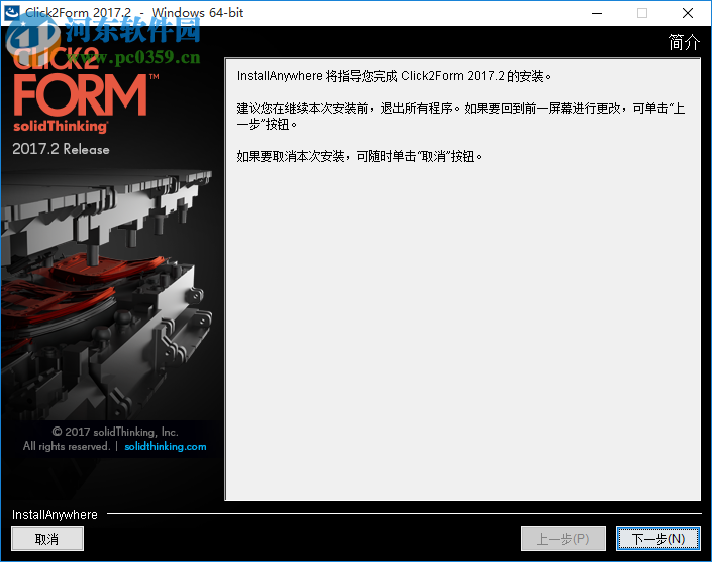712x562 pixels.
Task: Open the solidthinking.com link
Action: point(165,446)
